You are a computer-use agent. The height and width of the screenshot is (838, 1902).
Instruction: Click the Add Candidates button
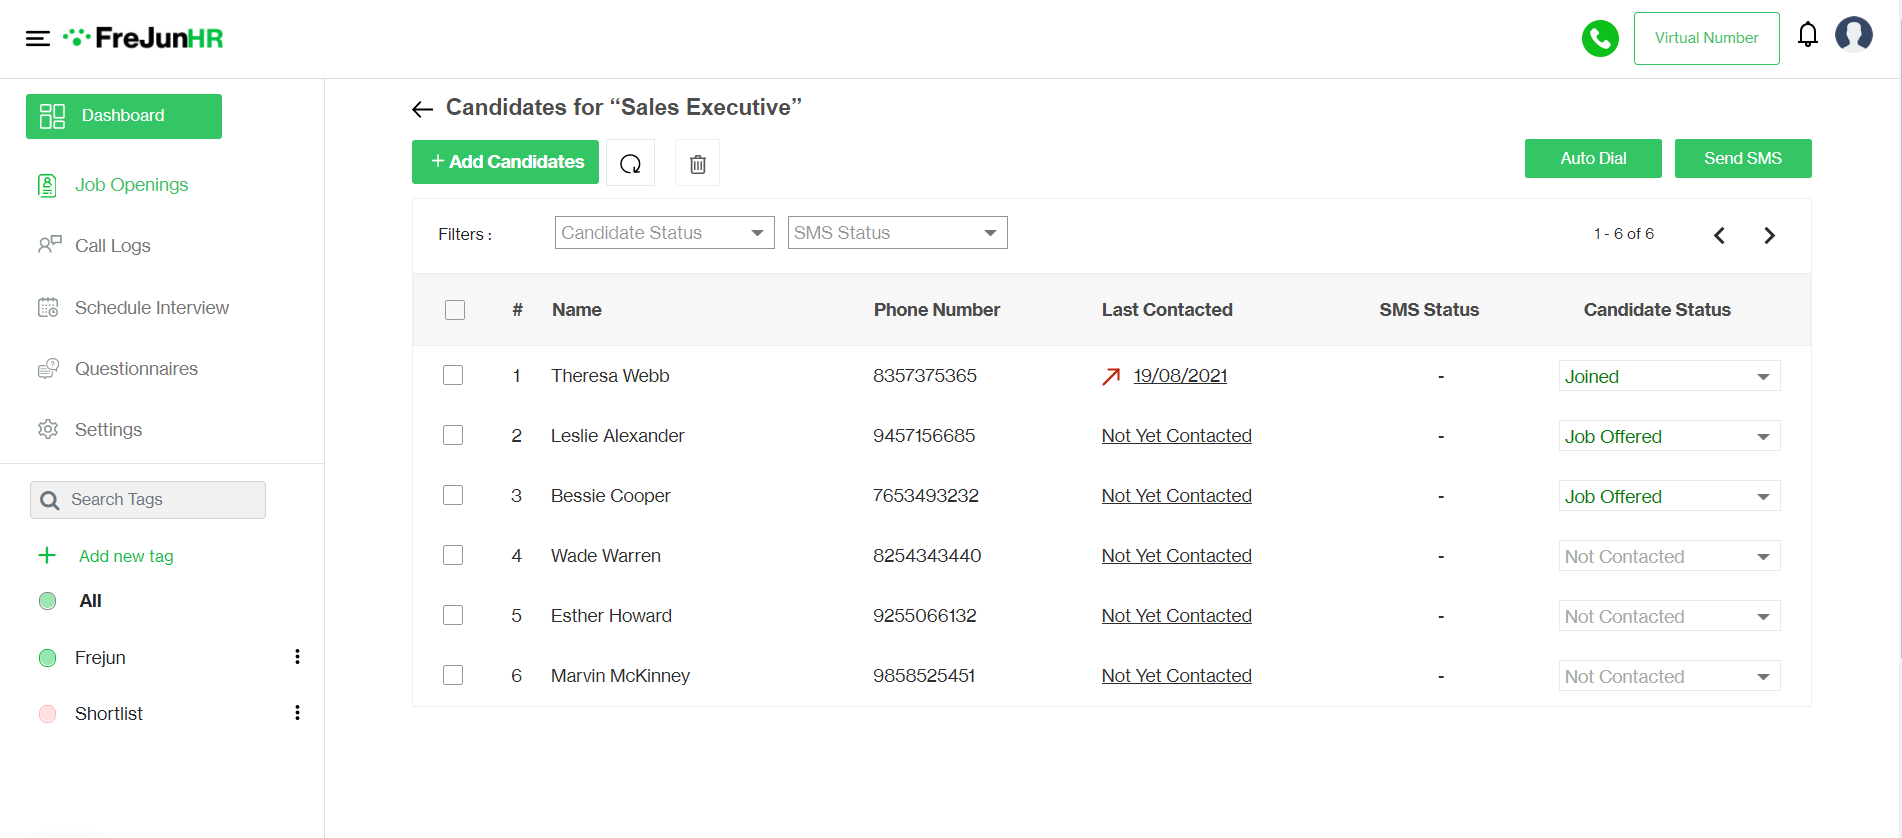point(505,162)
